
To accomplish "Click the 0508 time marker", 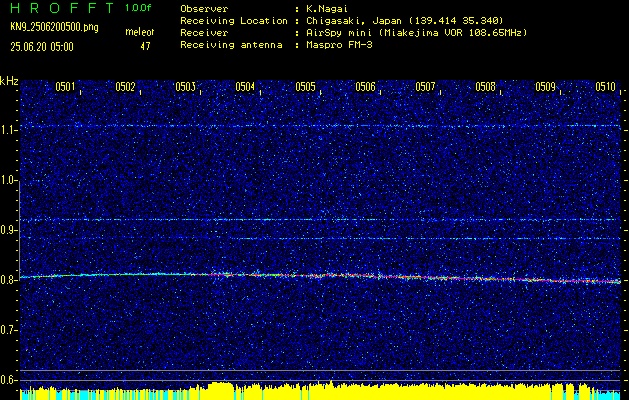I will 485,87.
